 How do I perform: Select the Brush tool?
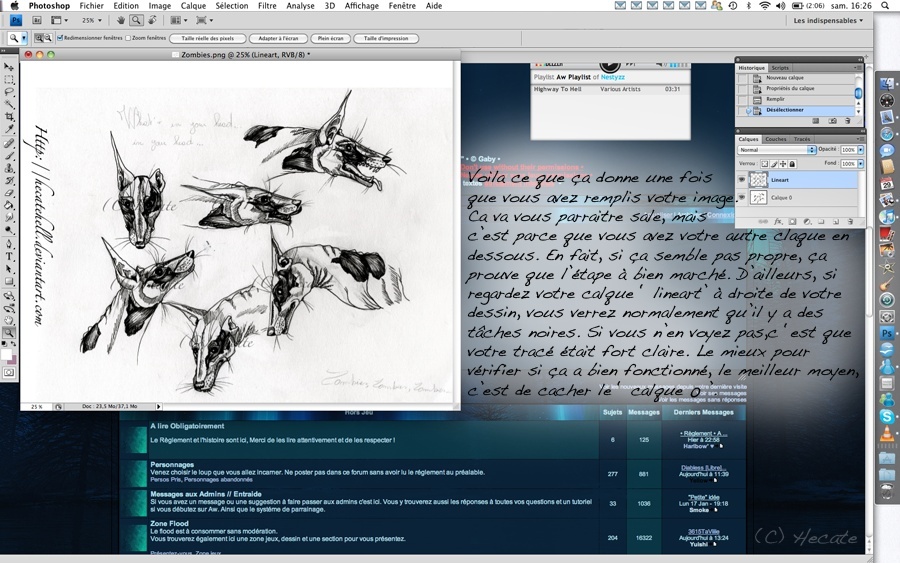[x=9, y=156]
